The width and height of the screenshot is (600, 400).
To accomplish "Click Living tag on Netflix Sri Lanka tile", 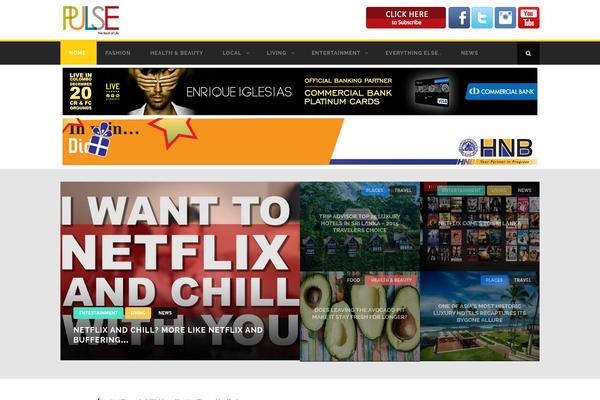I will click(499, 190).
